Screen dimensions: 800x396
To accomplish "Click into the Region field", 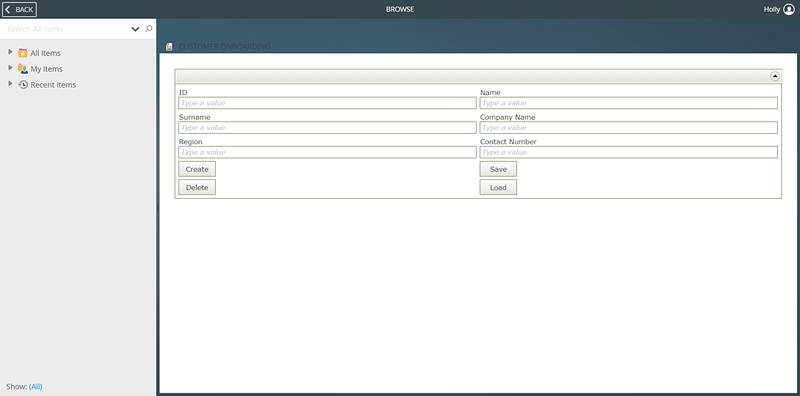I will click(327, 152).
